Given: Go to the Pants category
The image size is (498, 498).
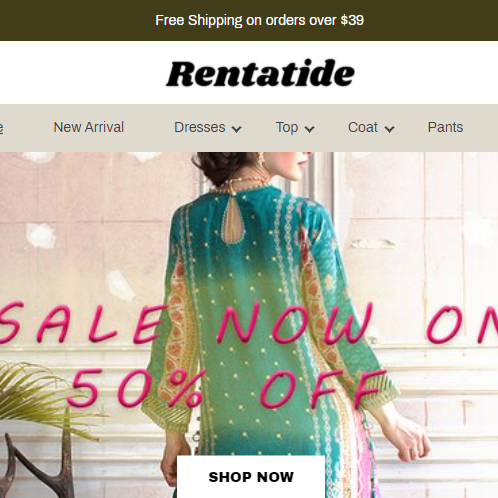Looking at the screenshot, I should coord(445,127).
